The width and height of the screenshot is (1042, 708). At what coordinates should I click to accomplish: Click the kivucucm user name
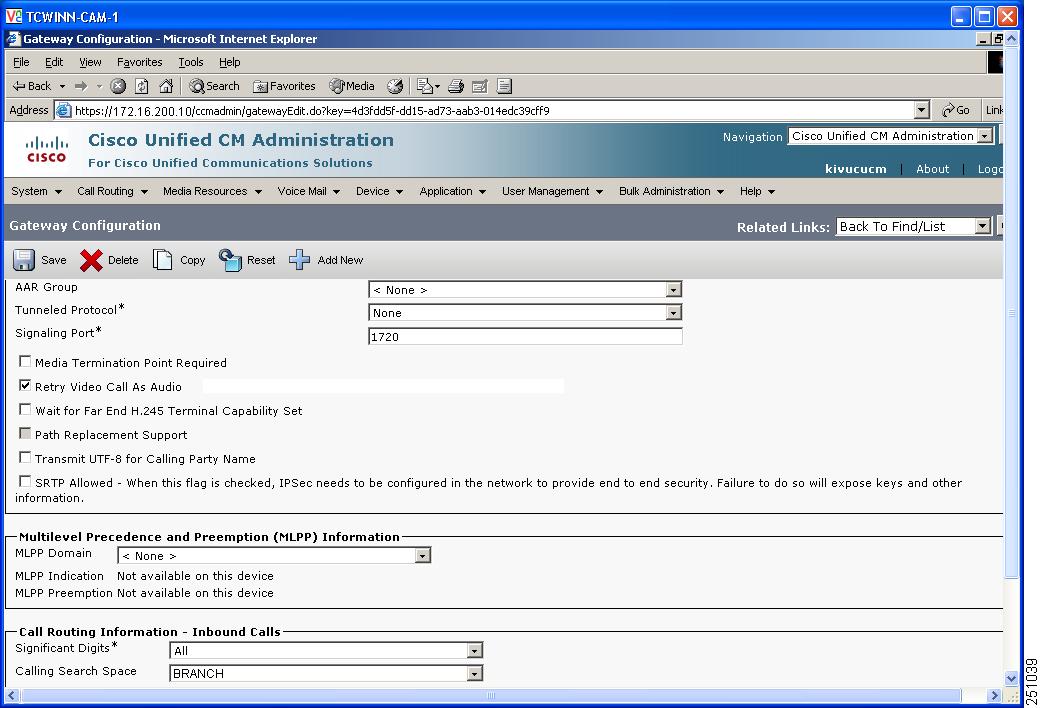pos(856,169)
